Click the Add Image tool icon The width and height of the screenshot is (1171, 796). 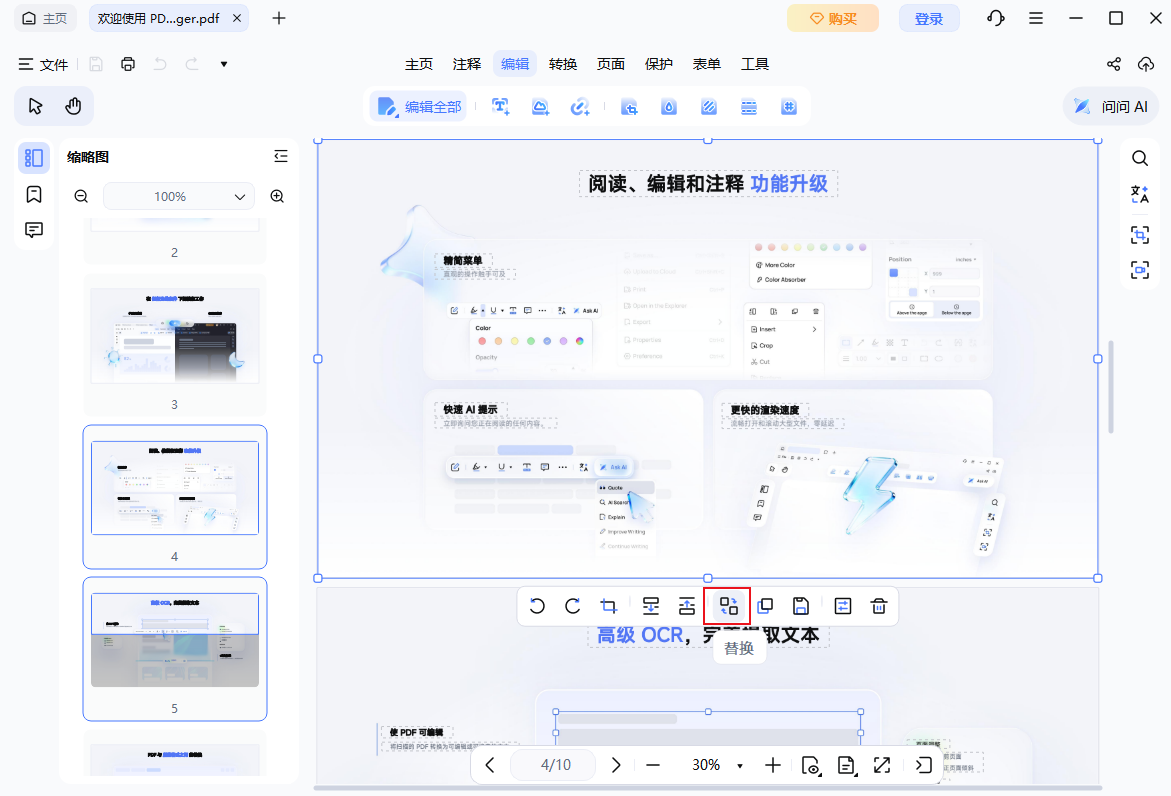540,107
